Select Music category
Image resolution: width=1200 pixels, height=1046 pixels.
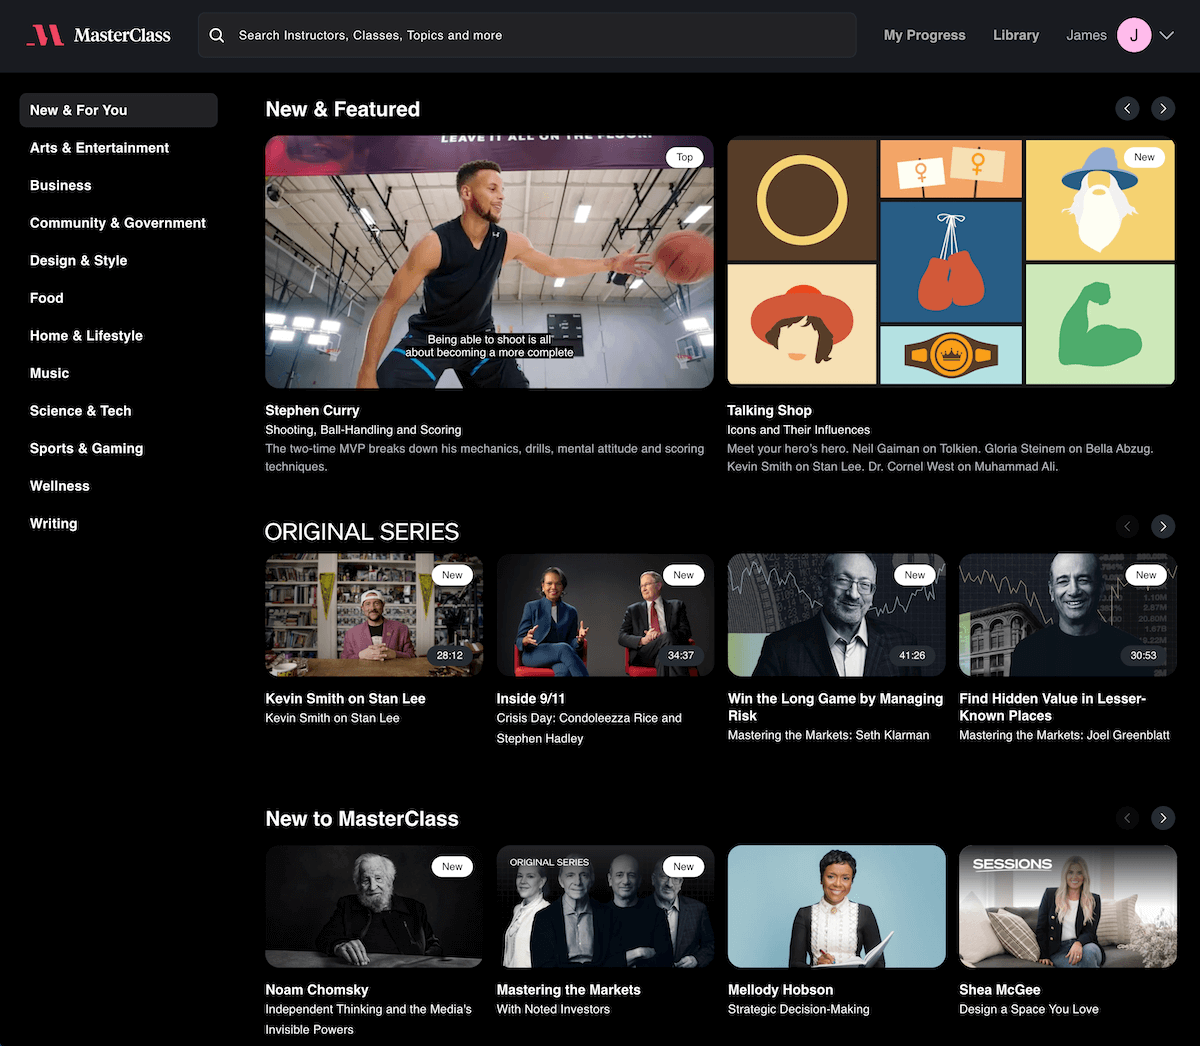pos(49,373)
